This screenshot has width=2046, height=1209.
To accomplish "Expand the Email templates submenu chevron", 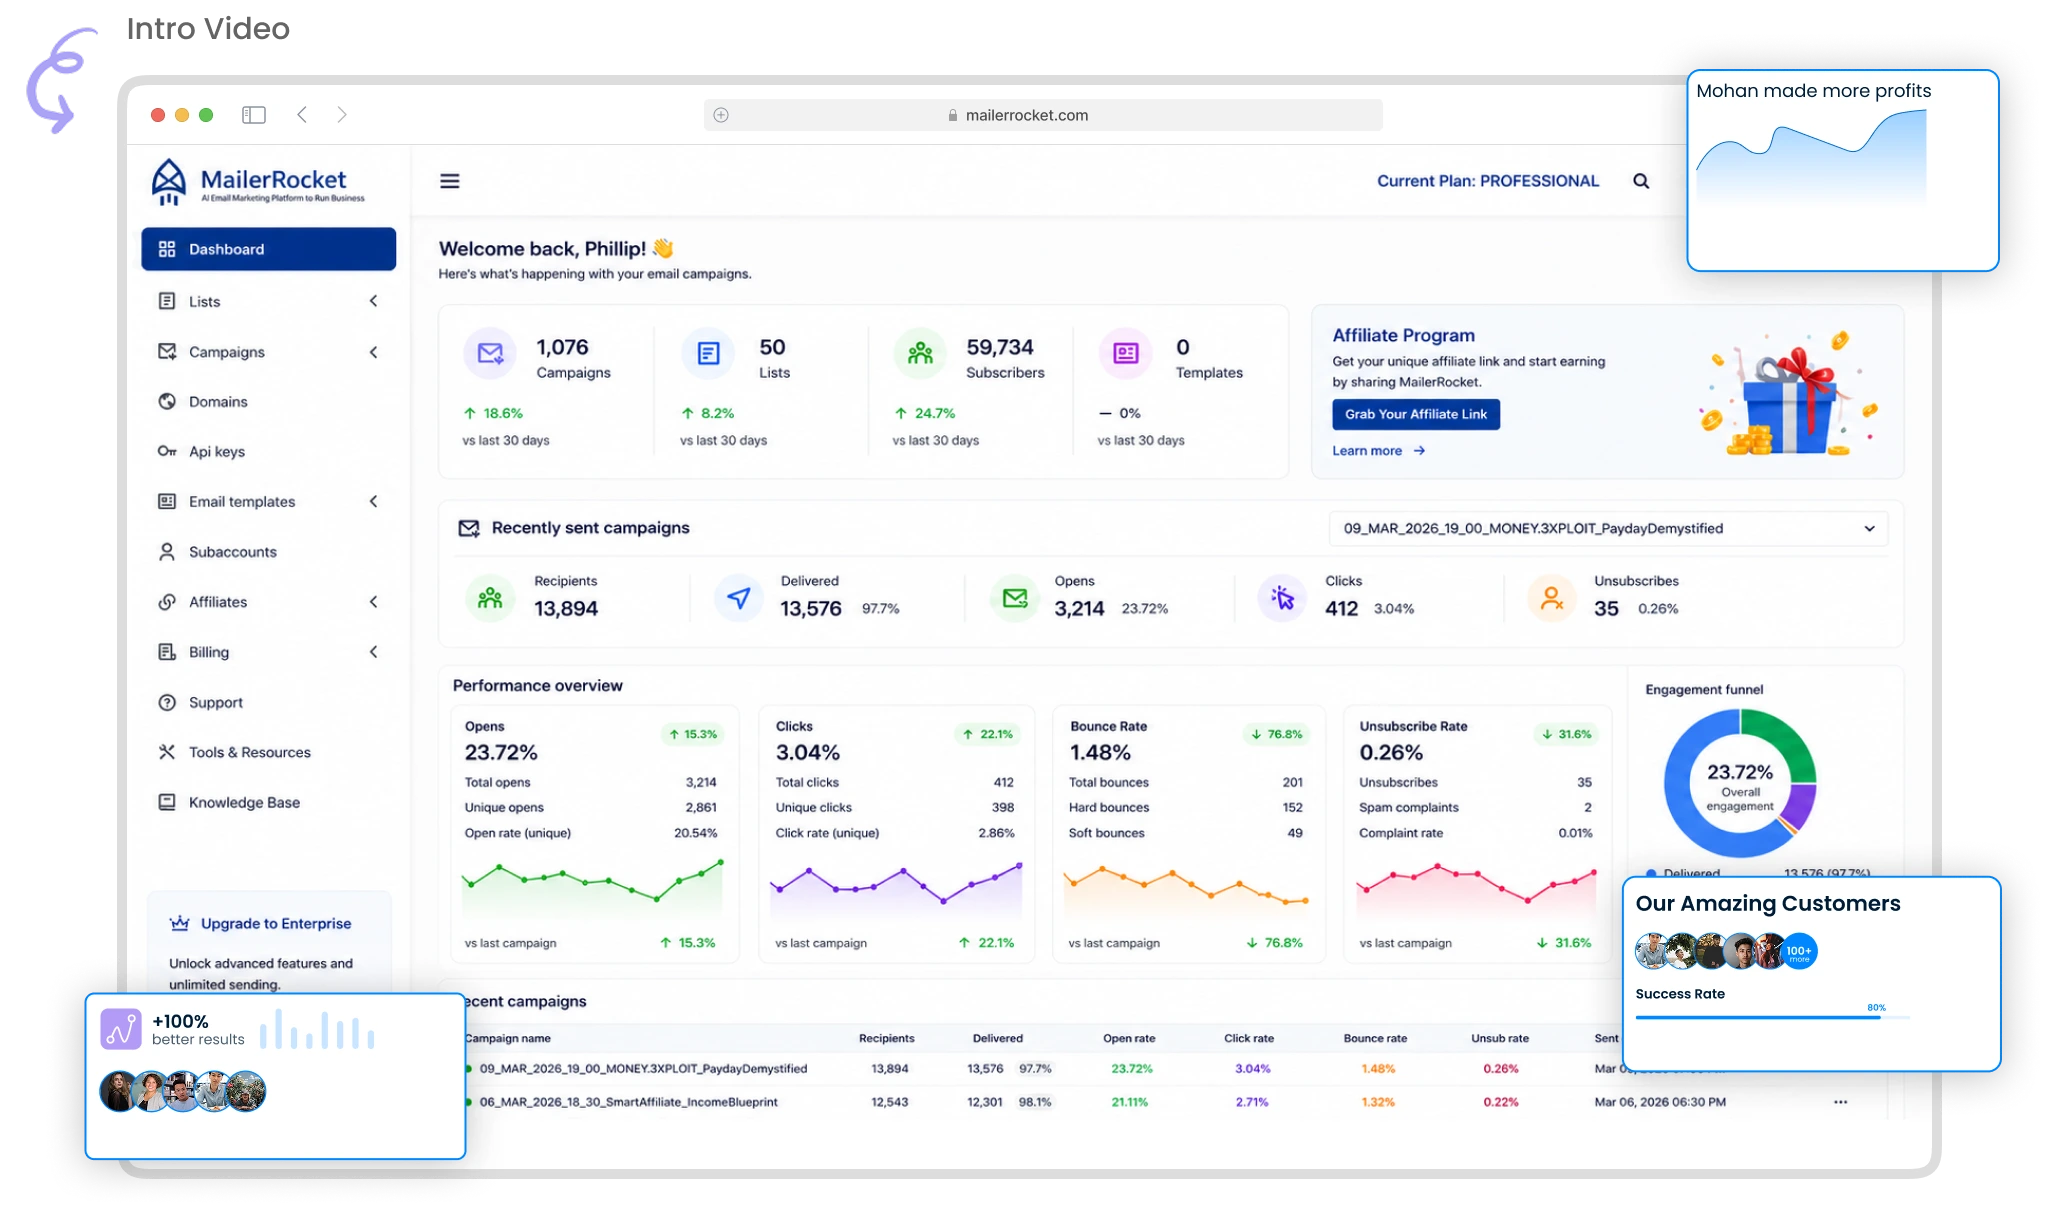I will click(x=374, y=501).
